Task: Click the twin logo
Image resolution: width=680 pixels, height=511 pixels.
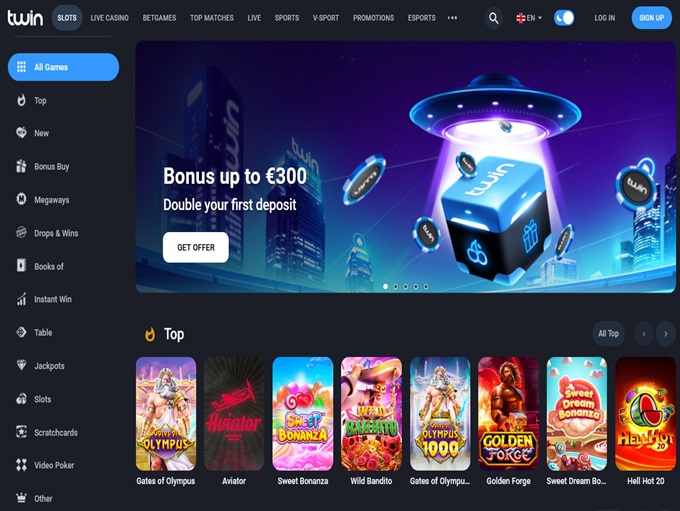Action: click(25, 18)
